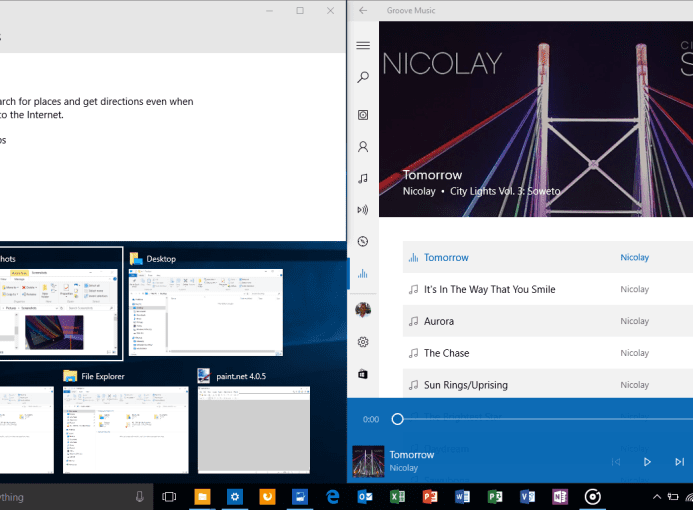The height and width of the screenshot is (510, 693).
Task: Open OneNote from the taskbar
Action: pyautogui.click(x=560, y=497)
